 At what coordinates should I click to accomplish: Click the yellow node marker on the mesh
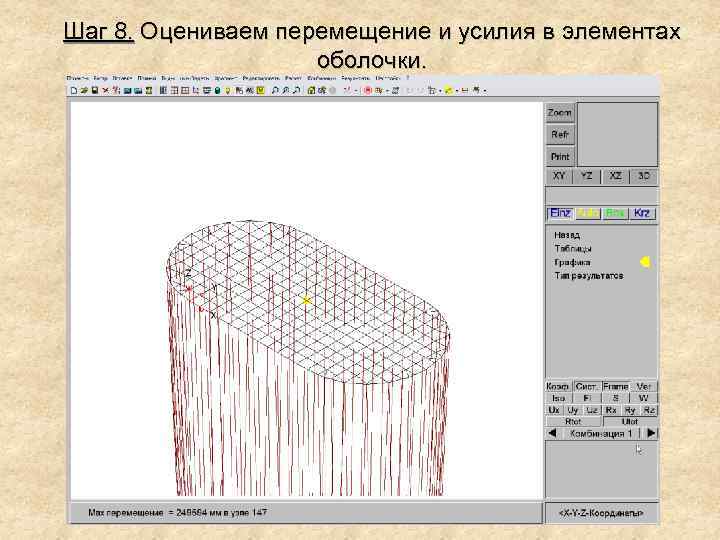[306, 300]
